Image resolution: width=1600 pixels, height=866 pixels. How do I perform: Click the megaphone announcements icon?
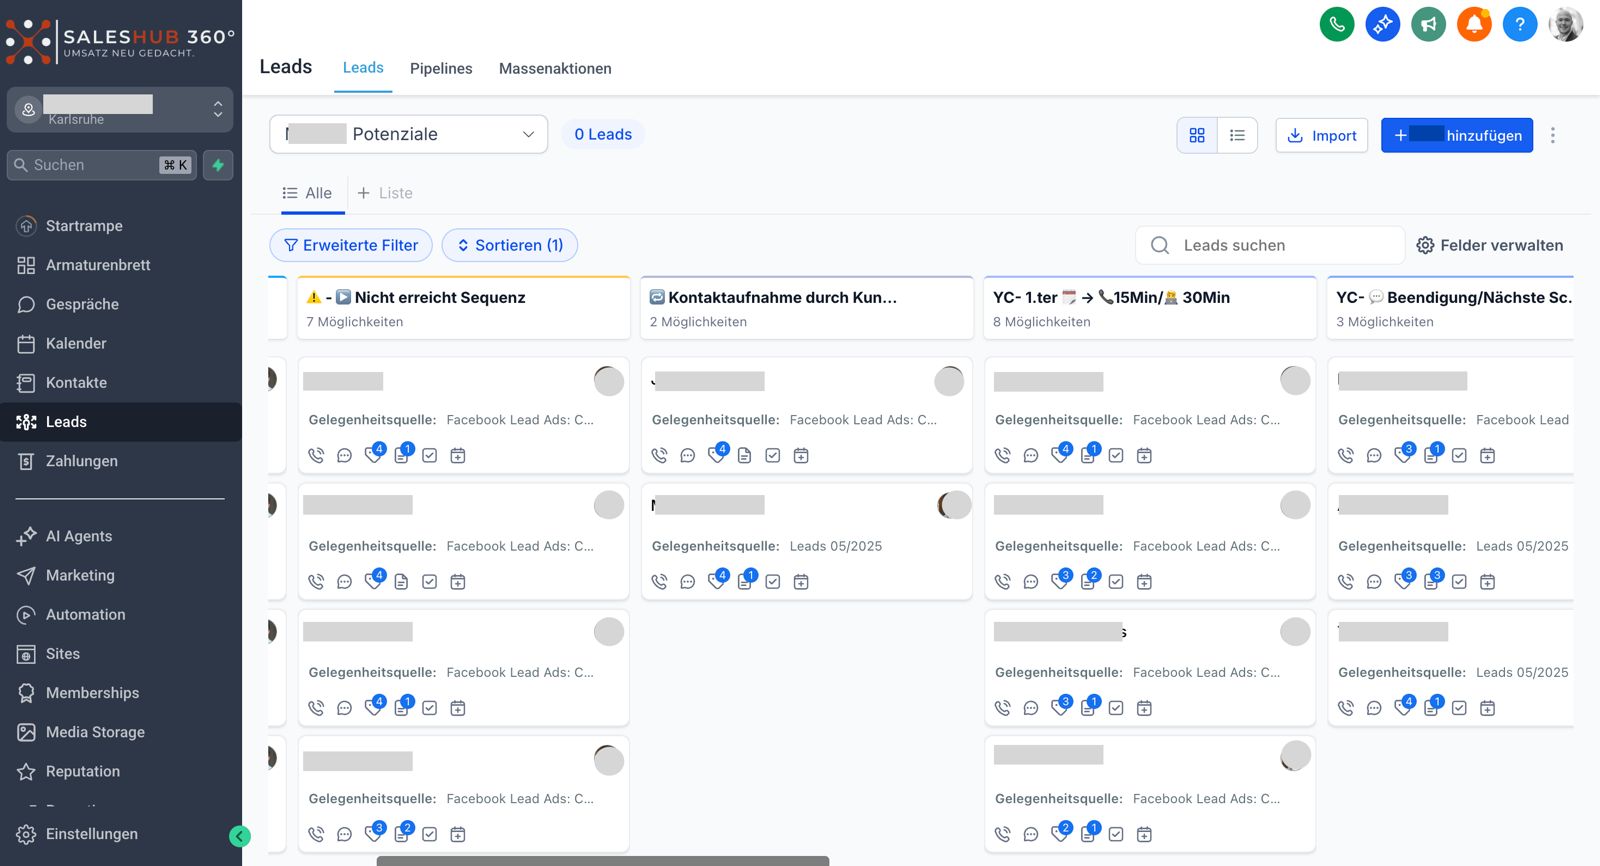point(1428,24)
